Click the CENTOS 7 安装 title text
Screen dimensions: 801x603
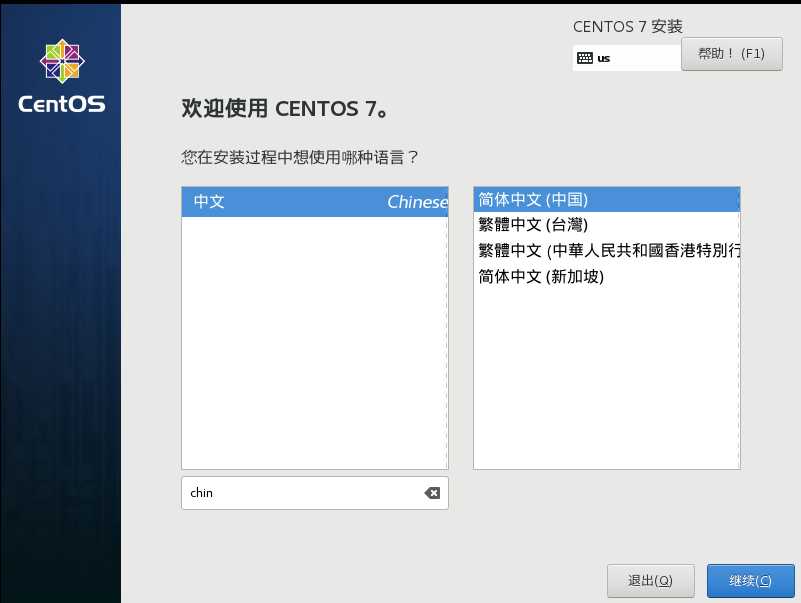627,27
